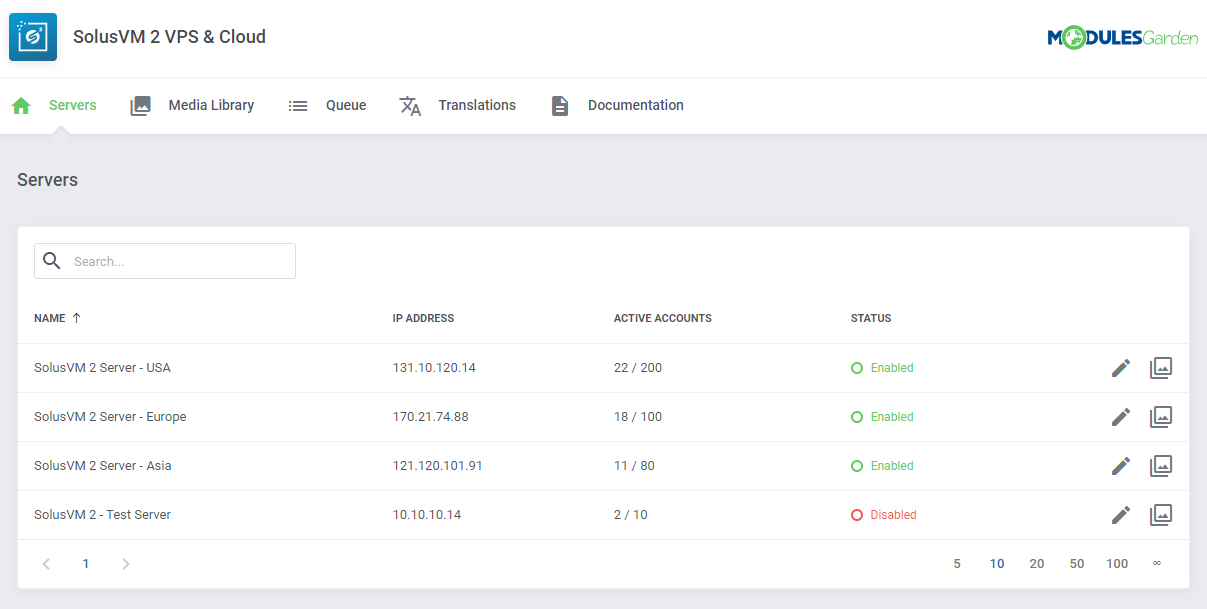Open media library for Test Server row
This screenshot has width=1207, height=609.
[x=1160, y=515]
